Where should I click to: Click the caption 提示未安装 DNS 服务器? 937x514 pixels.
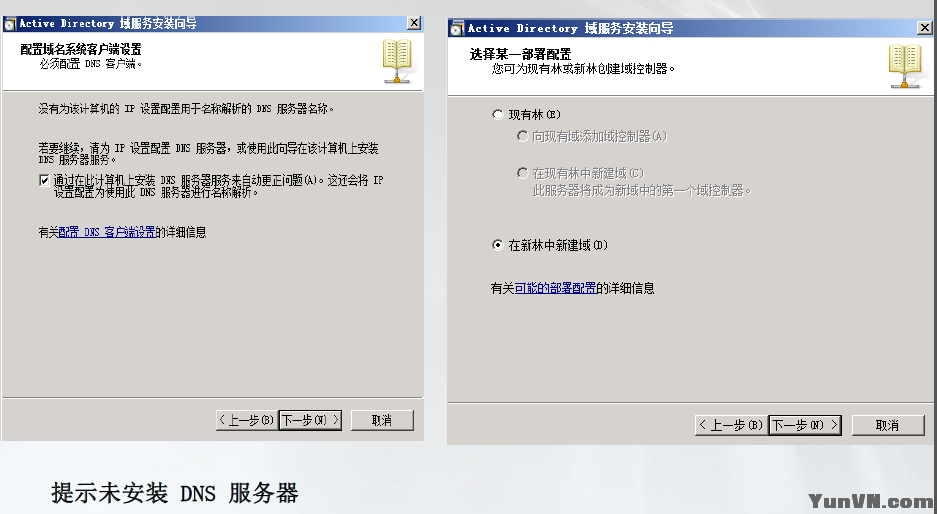(x=174, y=493)
